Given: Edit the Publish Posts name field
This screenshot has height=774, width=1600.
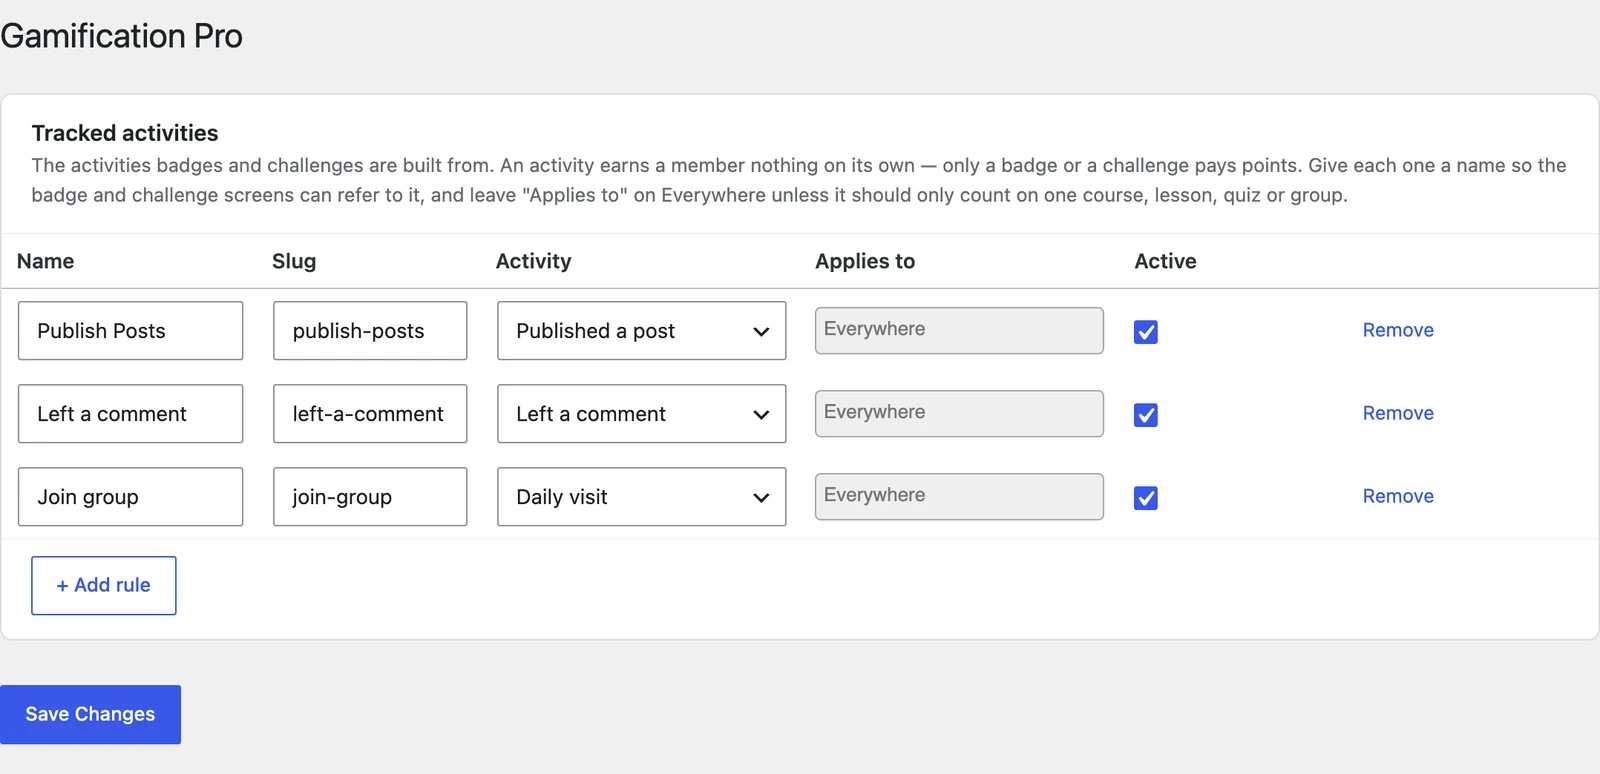Looking at the screenshot, I should (130, 331).
